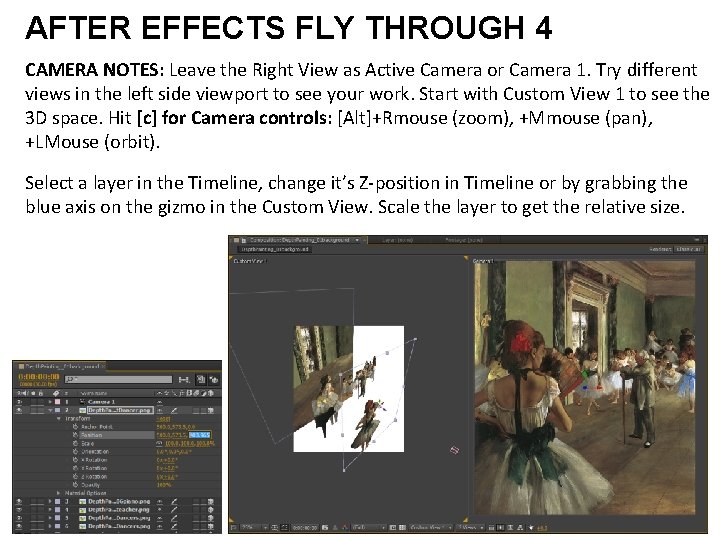Click the Position stopwatch icon
The height and width of the screenshot is (540, 720).
pos(75,435)
